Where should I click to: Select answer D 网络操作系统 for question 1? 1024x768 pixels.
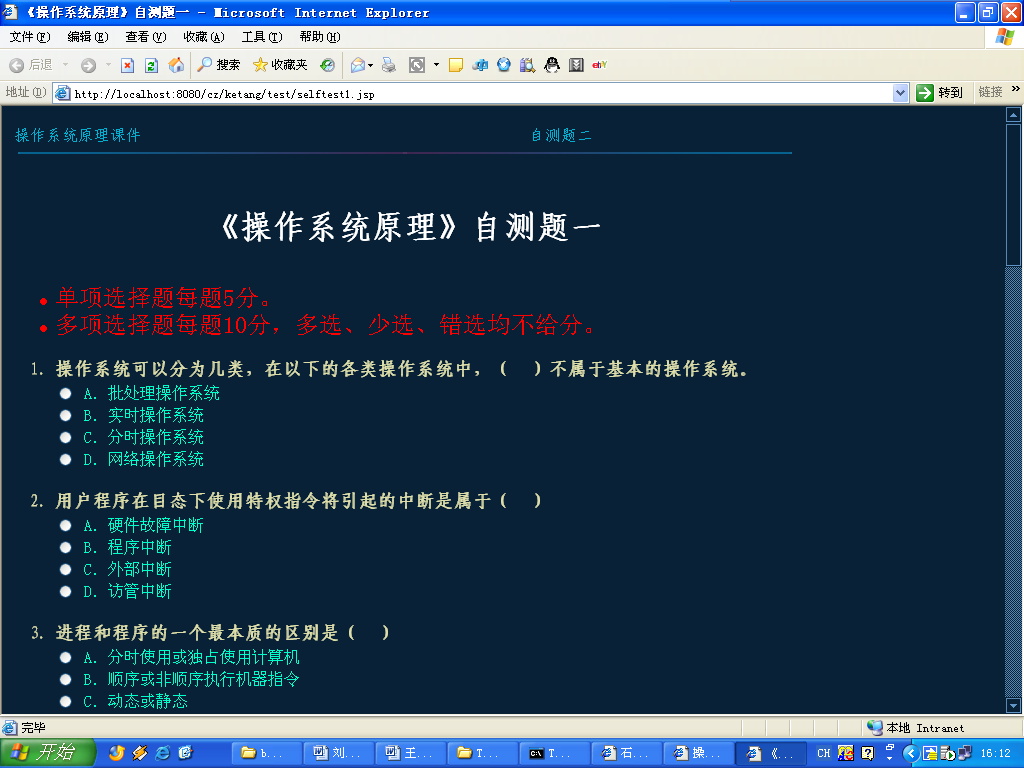coord(65,459)
